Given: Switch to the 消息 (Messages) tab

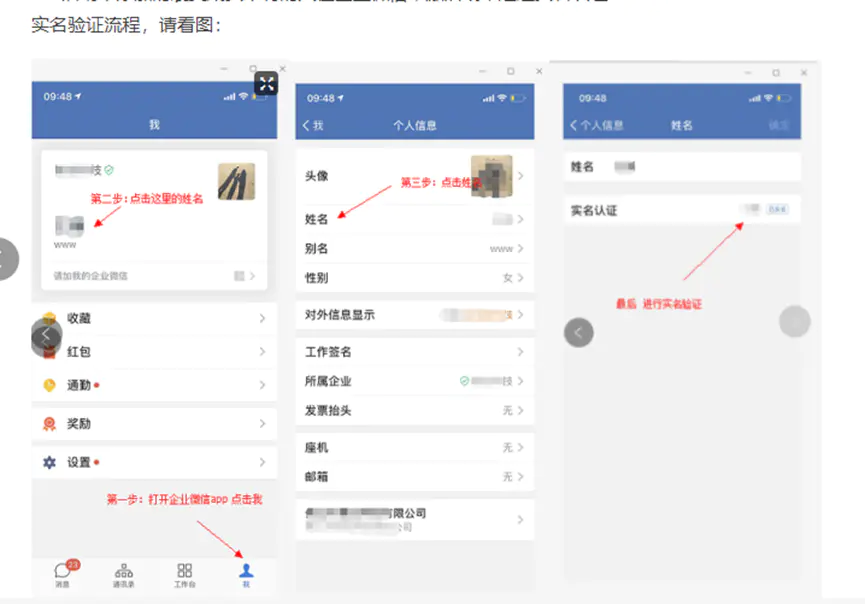Looking at the screenshot, I should click(63, 570).
